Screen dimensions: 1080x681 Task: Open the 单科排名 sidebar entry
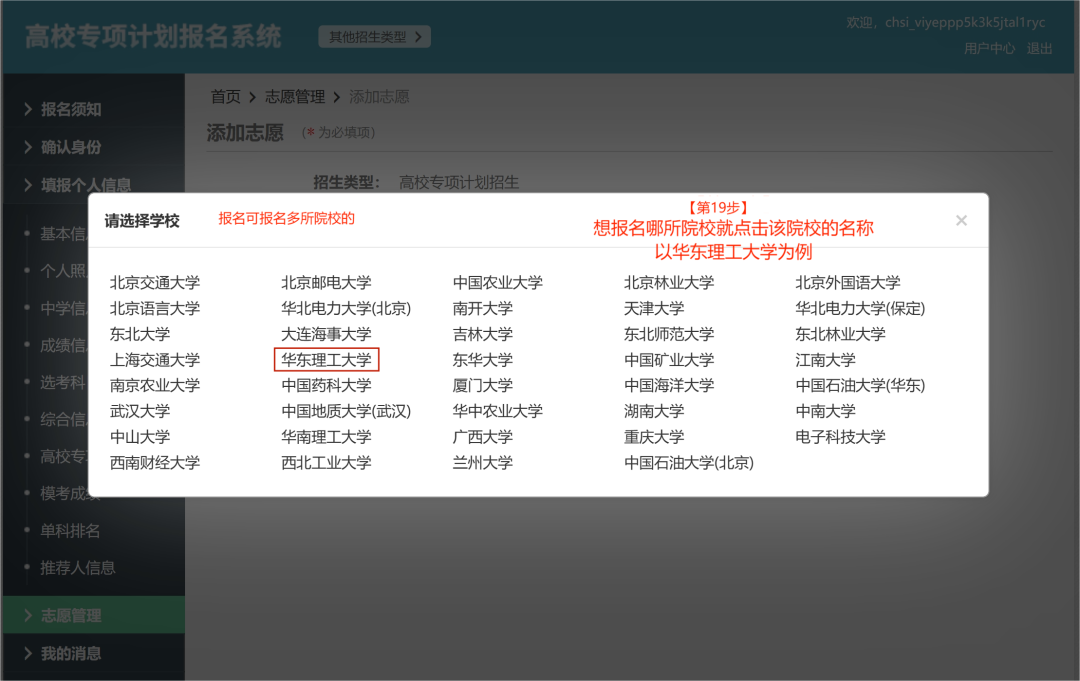(x=72, y=530)
